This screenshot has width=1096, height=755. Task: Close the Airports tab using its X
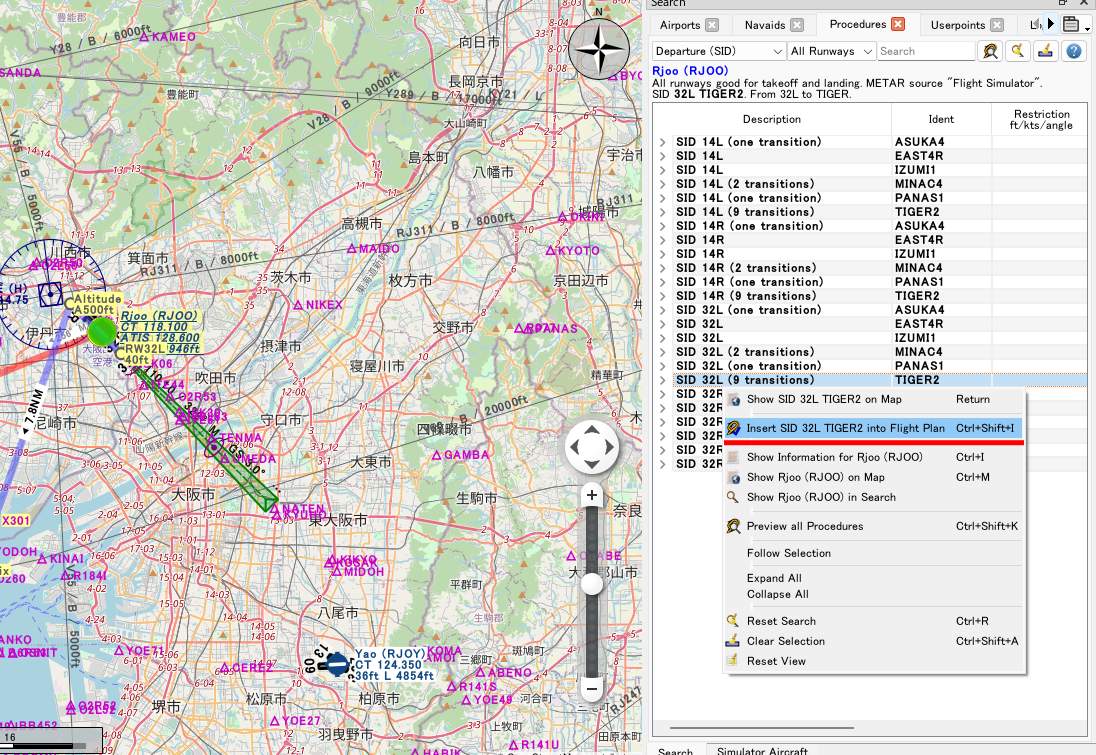pos(711,25)
